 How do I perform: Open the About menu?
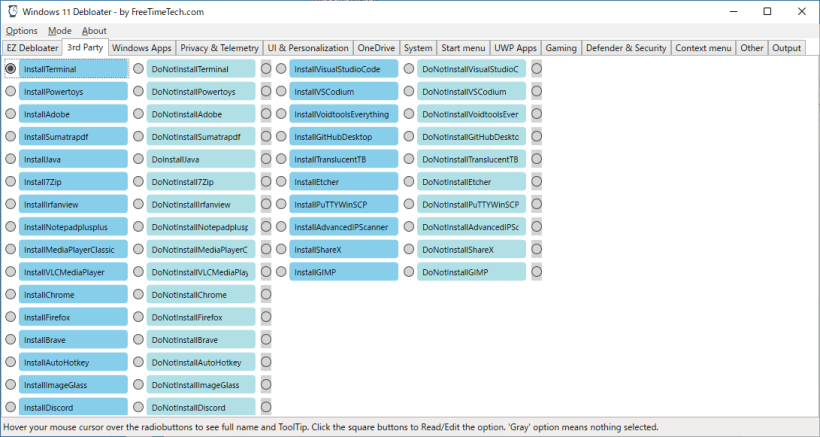point(94,31)
